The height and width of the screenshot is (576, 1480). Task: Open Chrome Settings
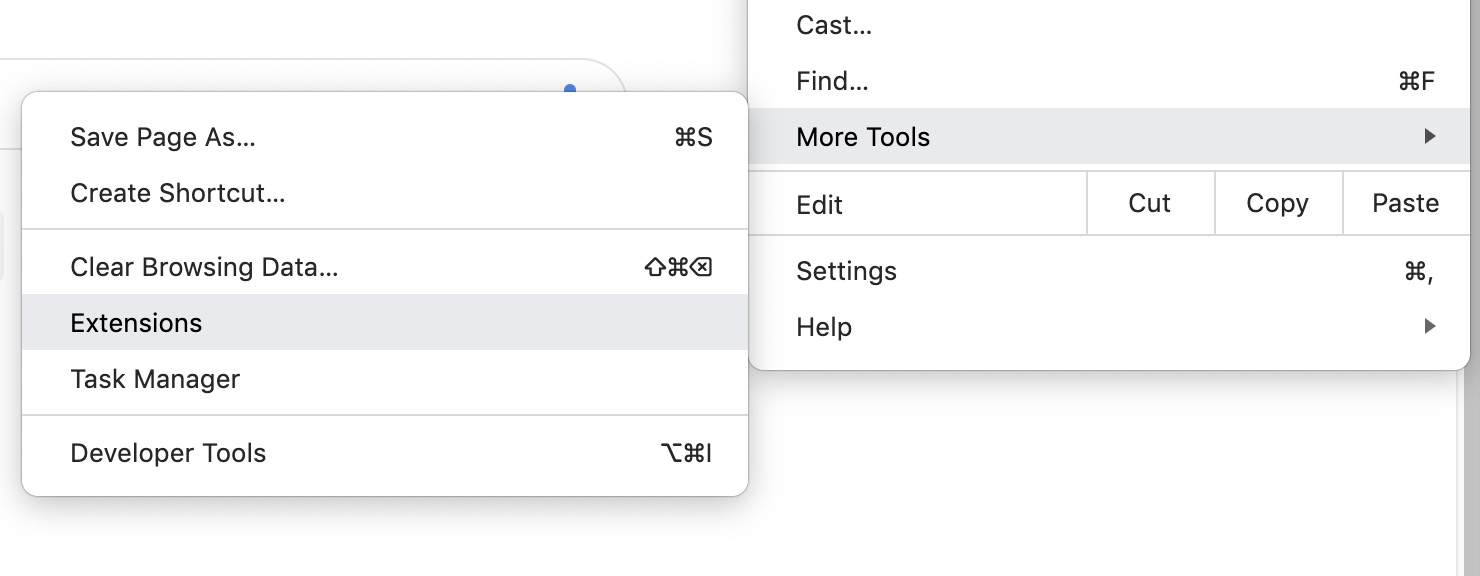[846, 270]
